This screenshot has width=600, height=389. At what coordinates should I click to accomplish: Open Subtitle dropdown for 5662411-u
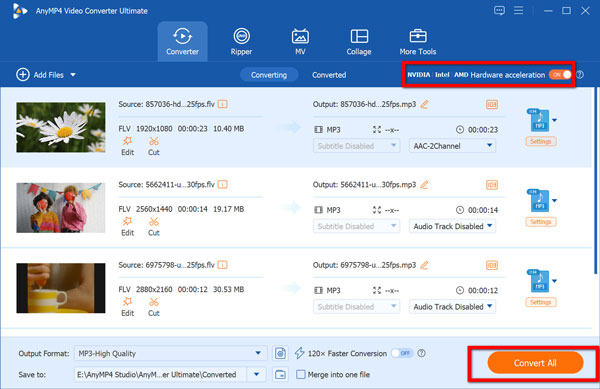click(x=356, y=226)
